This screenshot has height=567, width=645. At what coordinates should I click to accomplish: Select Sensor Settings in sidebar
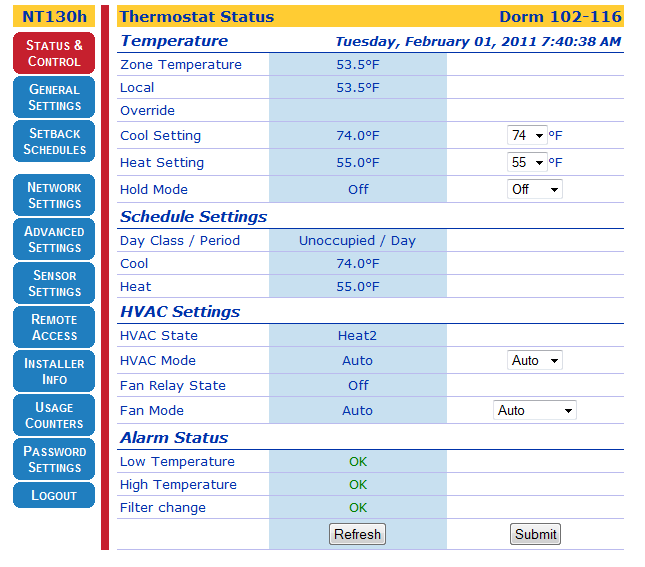tap(54, 283)
